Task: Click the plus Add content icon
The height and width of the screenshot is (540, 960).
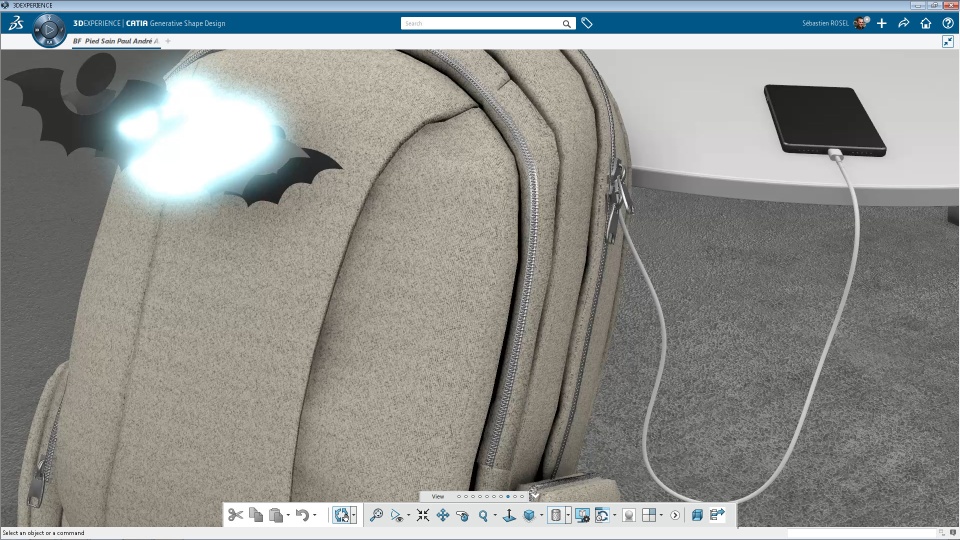Action: 882,23
